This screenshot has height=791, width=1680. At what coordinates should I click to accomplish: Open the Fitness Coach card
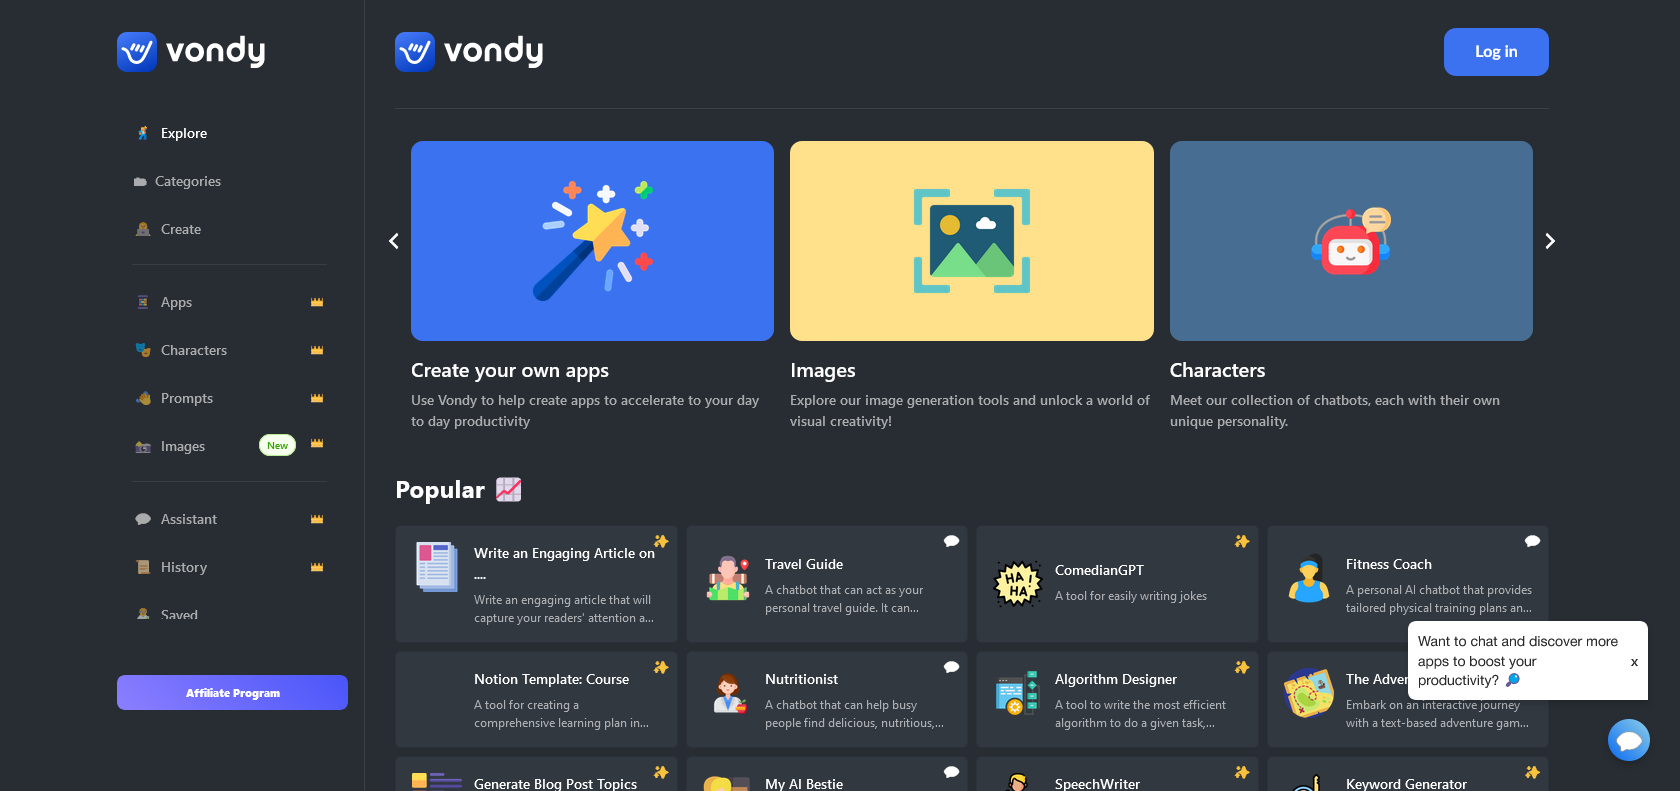(x=1408, y=584)
